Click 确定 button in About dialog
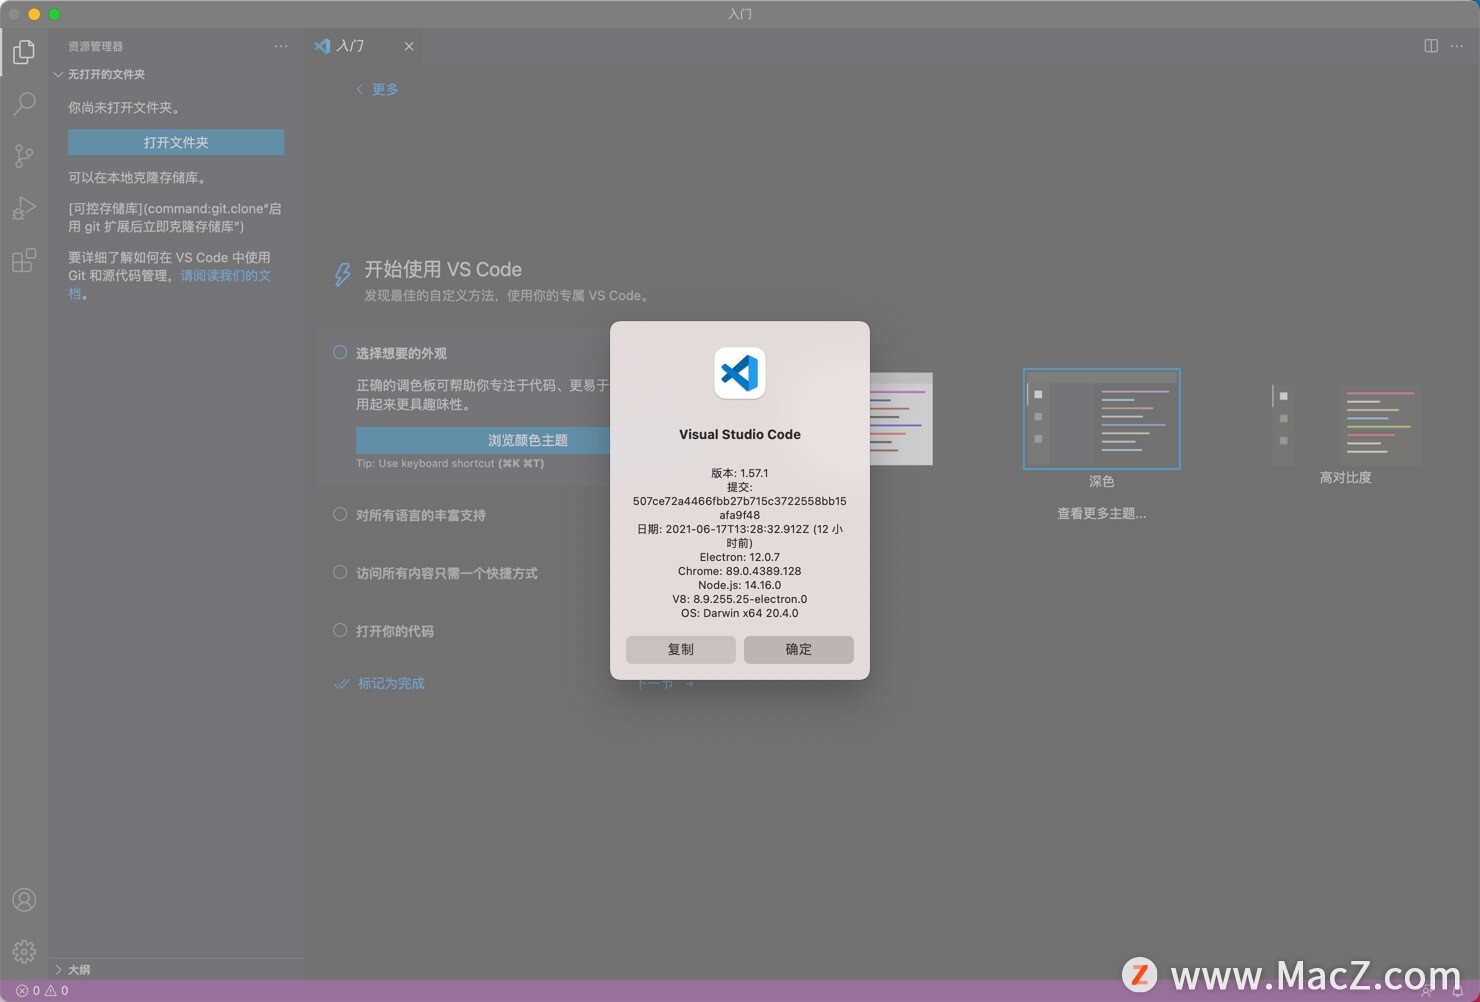Screen dimensions: 1480x1002 tap(799, 649)
